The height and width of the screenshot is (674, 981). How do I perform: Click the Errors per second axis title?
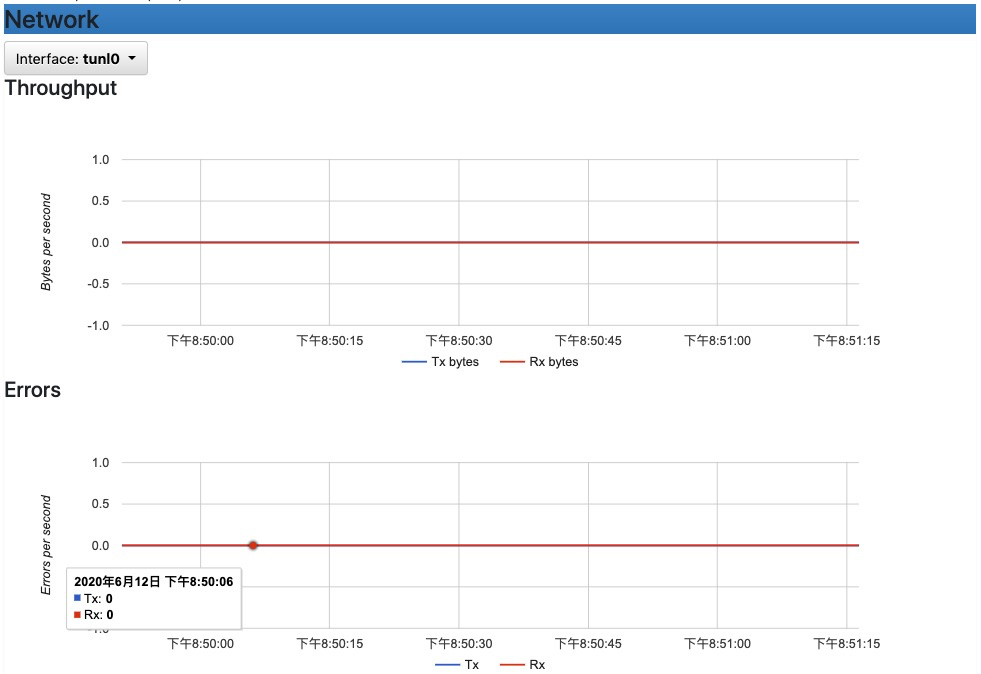46,544
